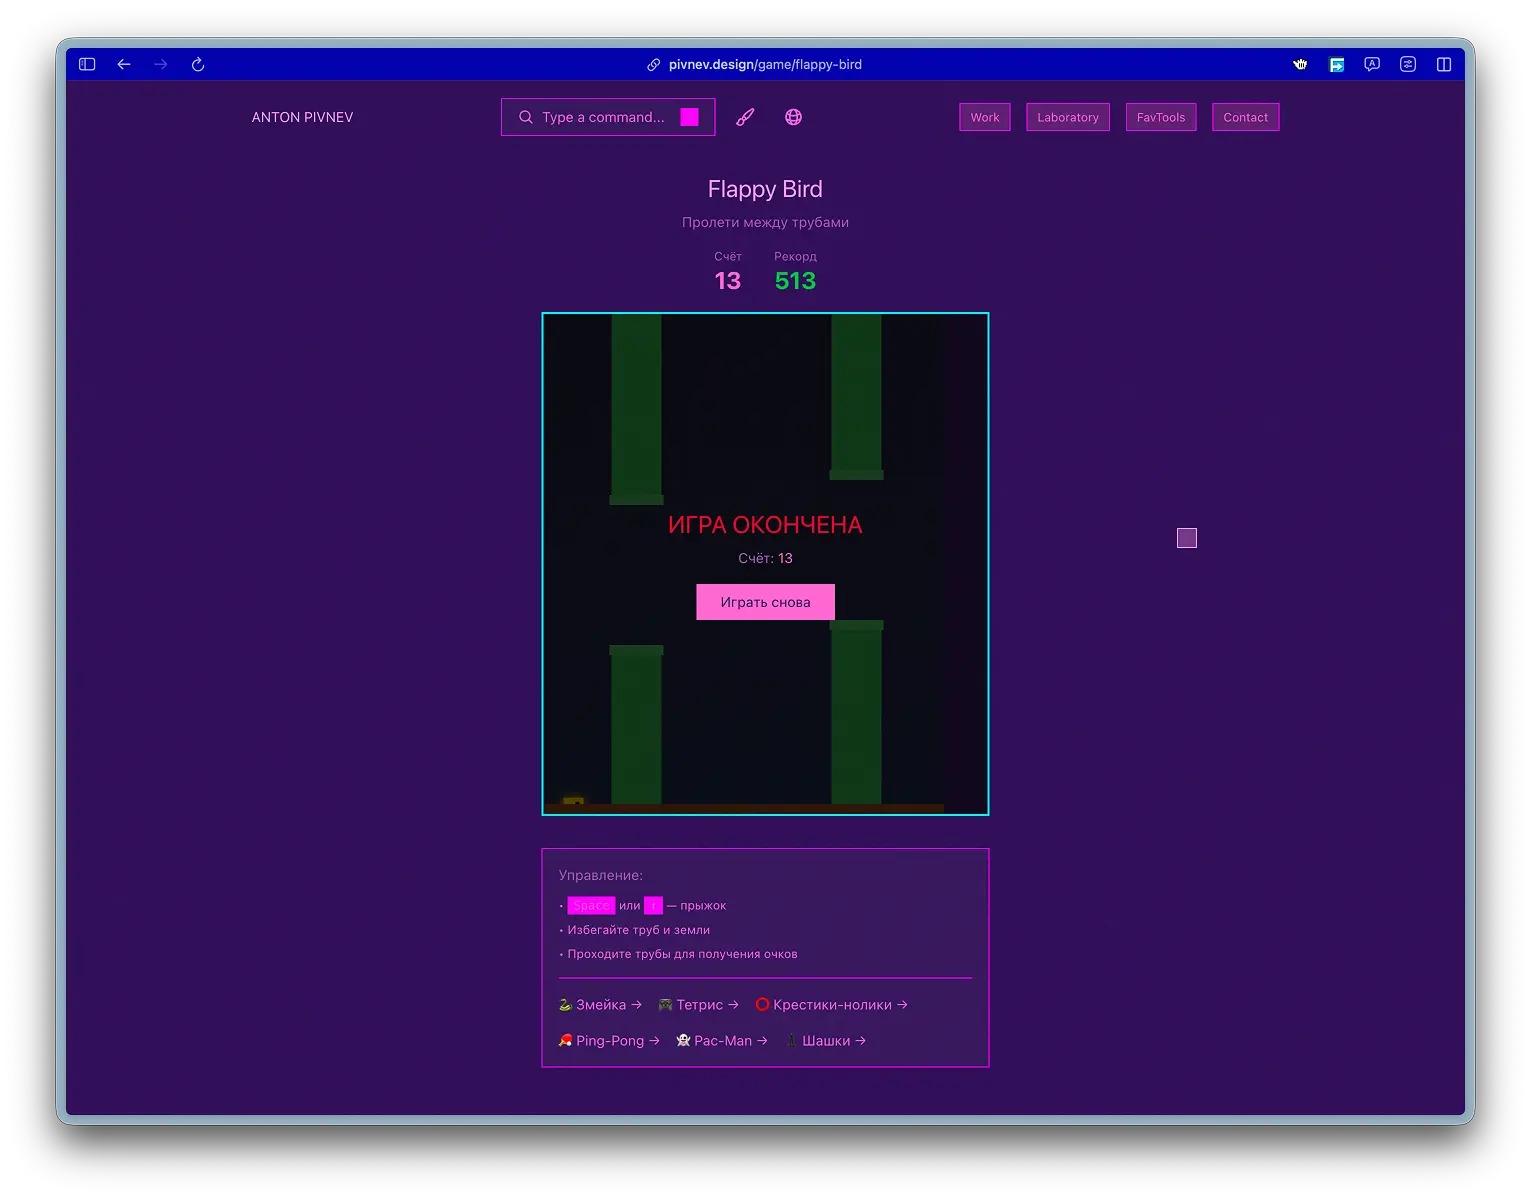The height and width of the screenshot is (1199, 1531).
Task: Click the Snake emoji game icon
Action: tap(566, 1004)
